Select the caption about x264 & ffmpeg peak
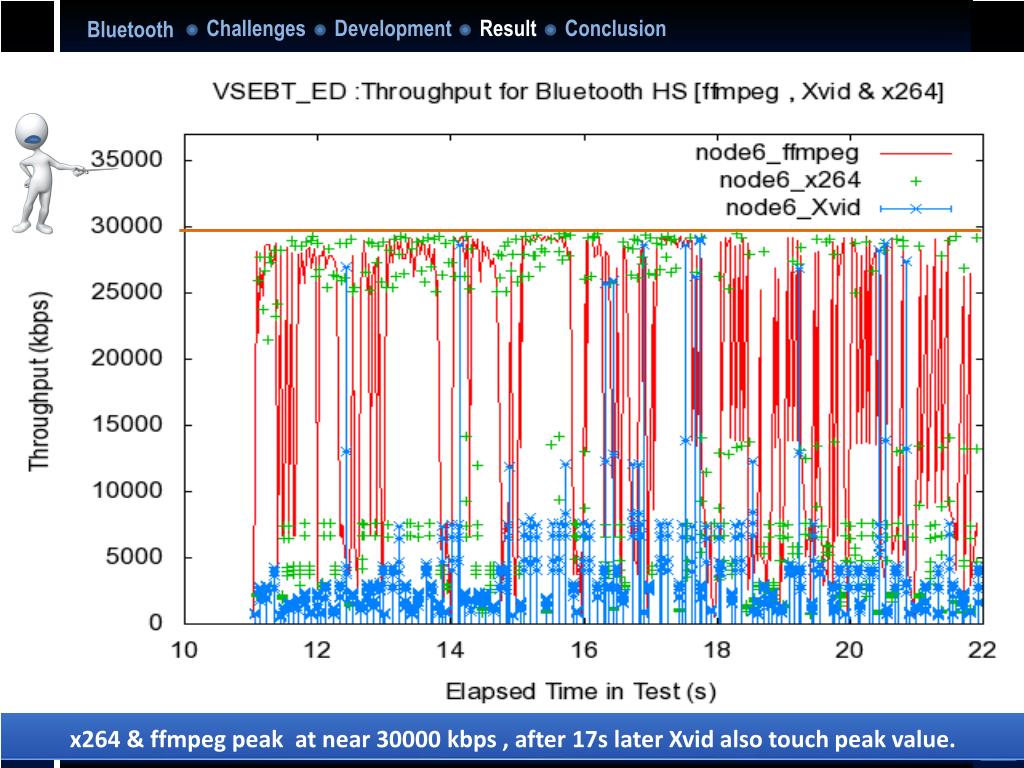This screenshot has height=768, width=1024. click(513, 739)
